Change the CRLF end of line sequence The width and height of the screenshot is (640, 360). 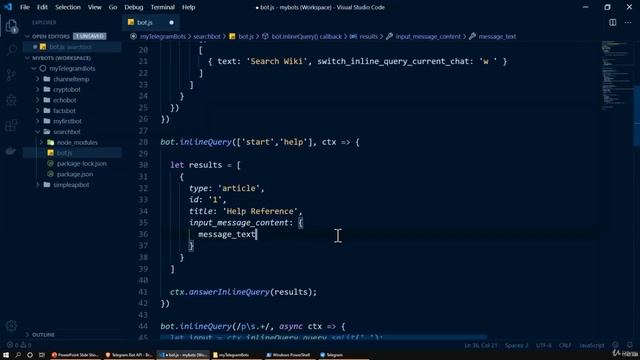click(565, 345)
